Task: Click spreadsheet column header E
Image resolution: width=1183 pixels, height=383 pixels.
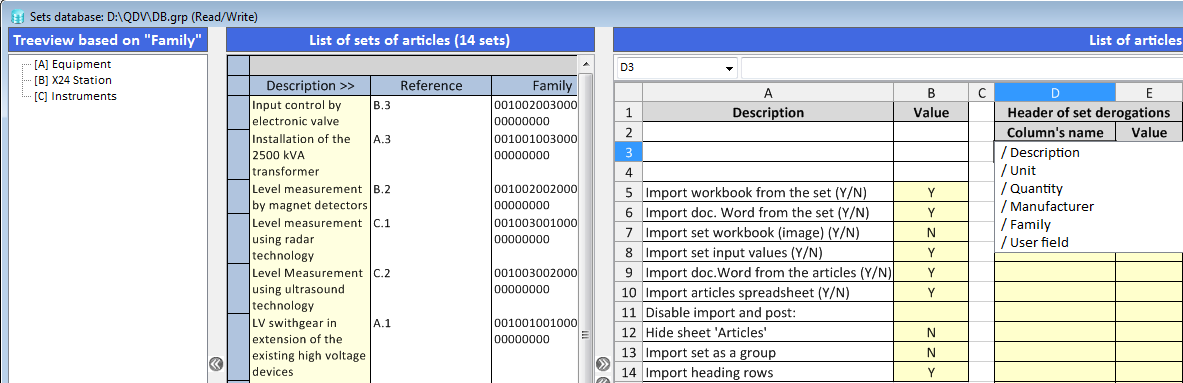Action: (1148, 93)
